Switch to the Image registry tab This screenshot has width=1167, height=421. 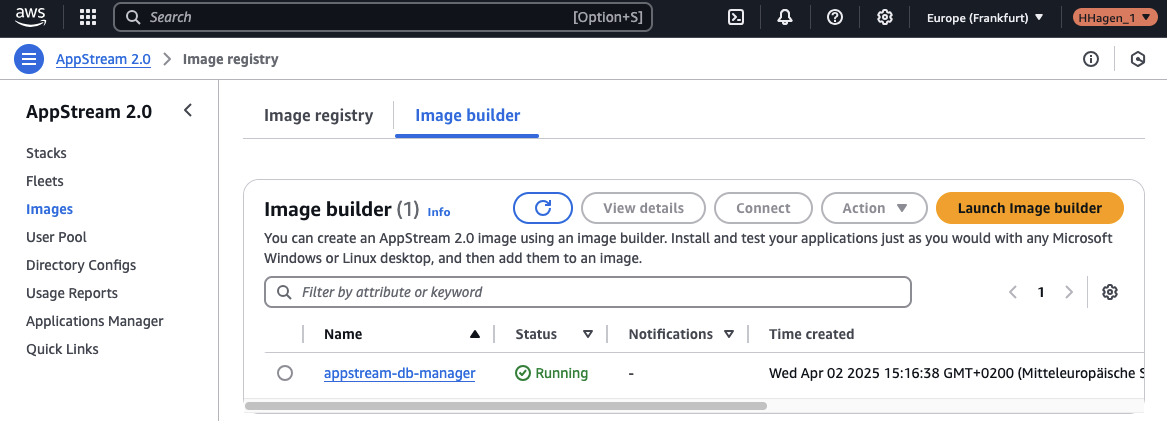[x=319, y=115]
